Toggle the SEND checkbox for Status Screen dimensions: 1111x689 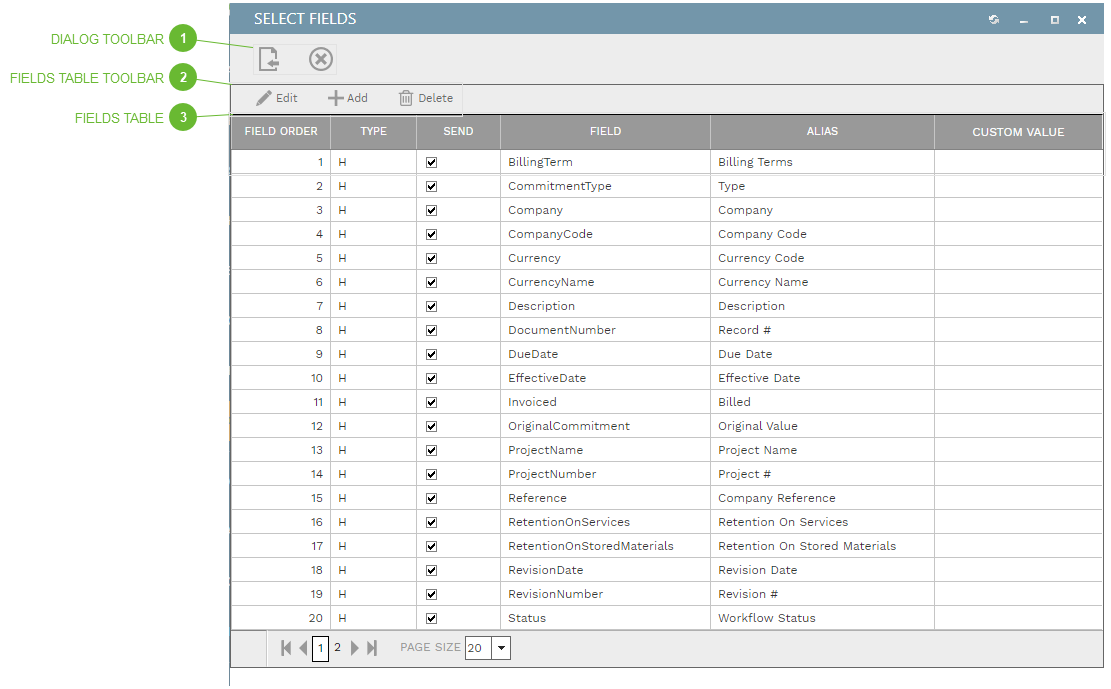tap(431, 617)
